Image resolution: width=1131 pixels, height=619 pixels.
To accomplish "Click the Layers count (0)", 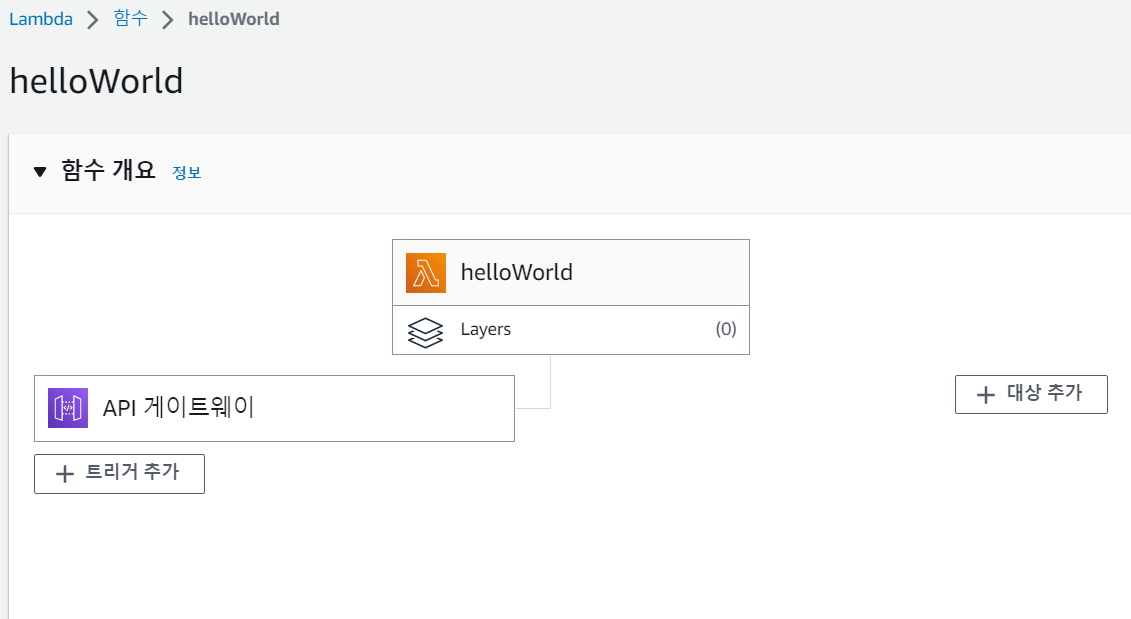I will 726,329.
